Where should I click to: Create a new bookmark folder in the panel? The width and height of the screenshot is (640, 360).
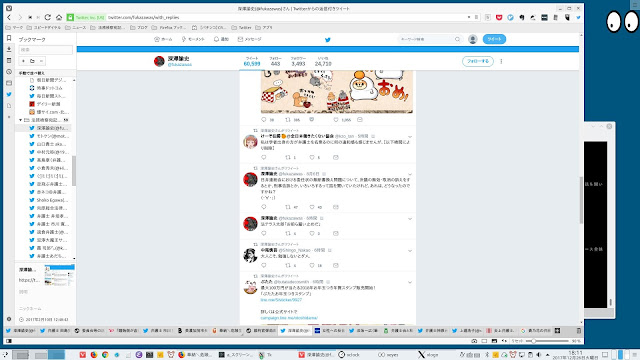[x=32, y=61]
